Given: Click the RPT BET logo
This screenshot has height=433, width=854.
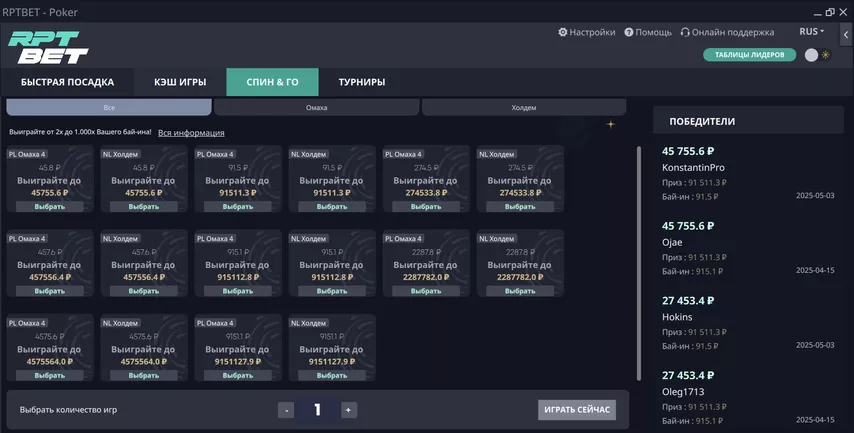Looking at the screenshot, I should pos(48,47).
